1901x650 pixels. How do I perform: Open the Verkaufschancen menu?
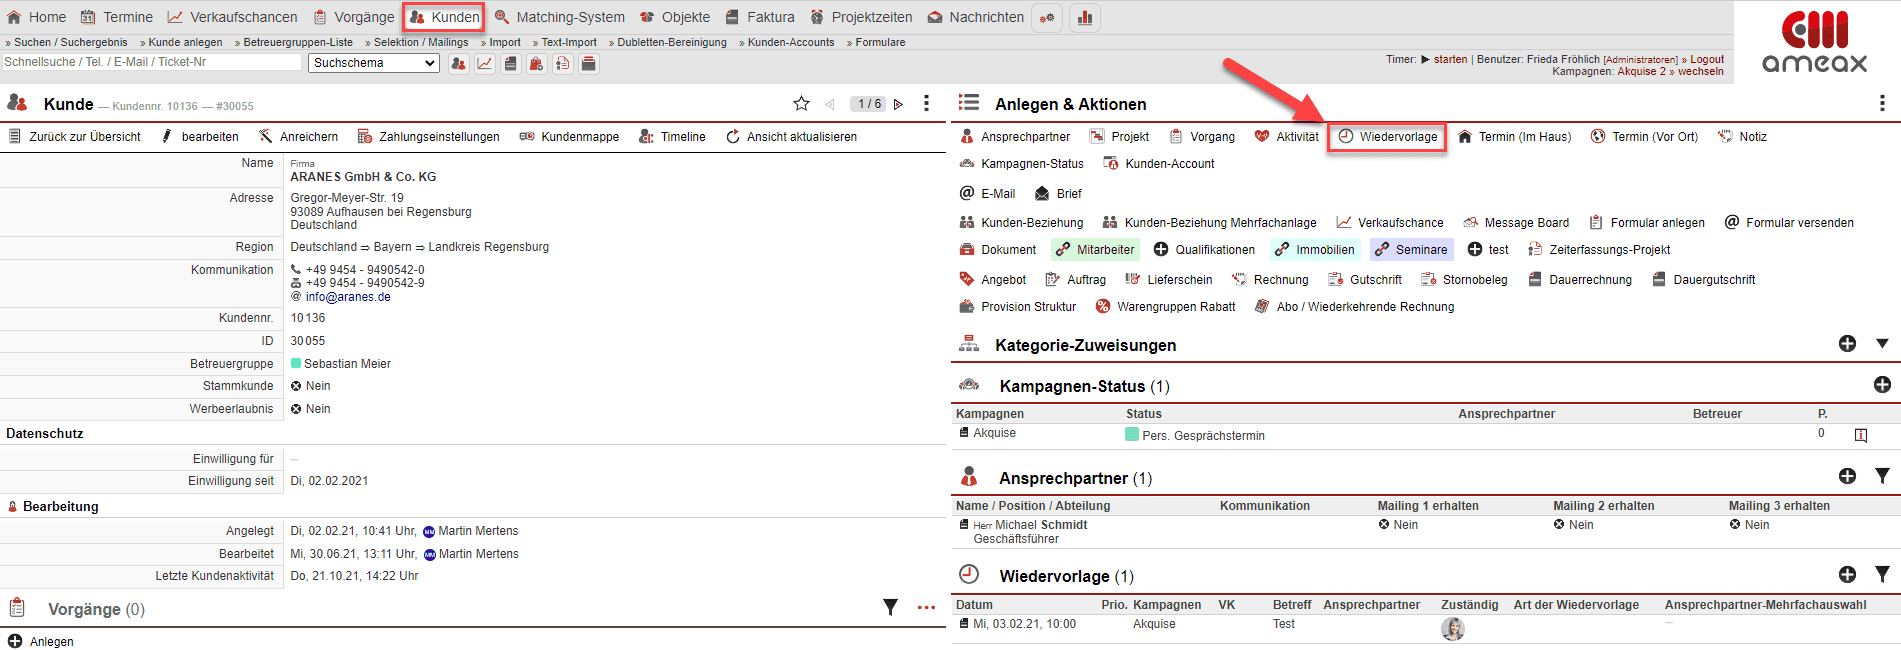coord(232,17)
